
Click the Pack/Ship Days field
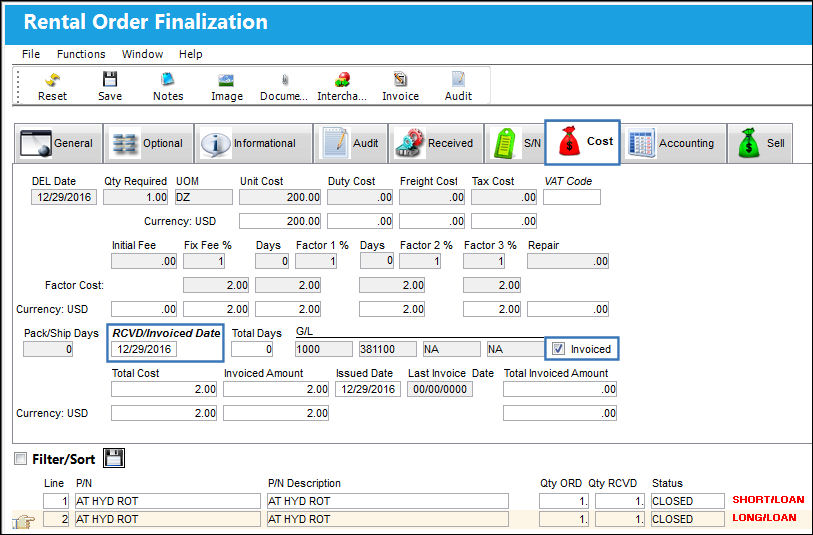[x=48, y=349]
